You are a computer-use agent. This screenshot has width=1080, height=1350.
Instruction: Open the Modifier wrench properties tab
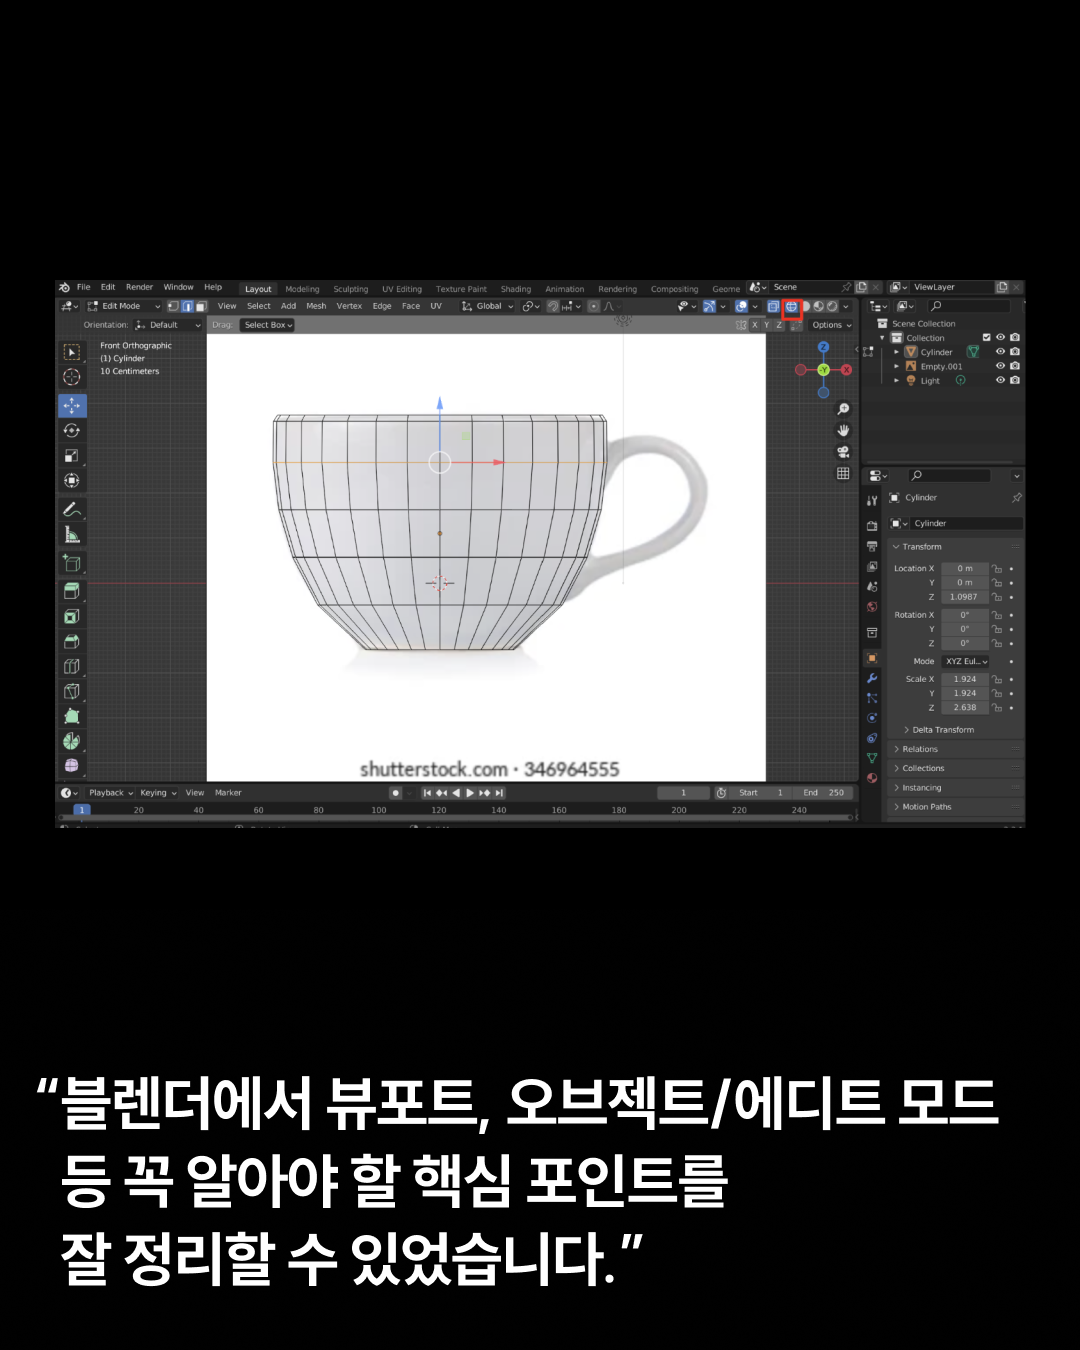tap(872, 678)
